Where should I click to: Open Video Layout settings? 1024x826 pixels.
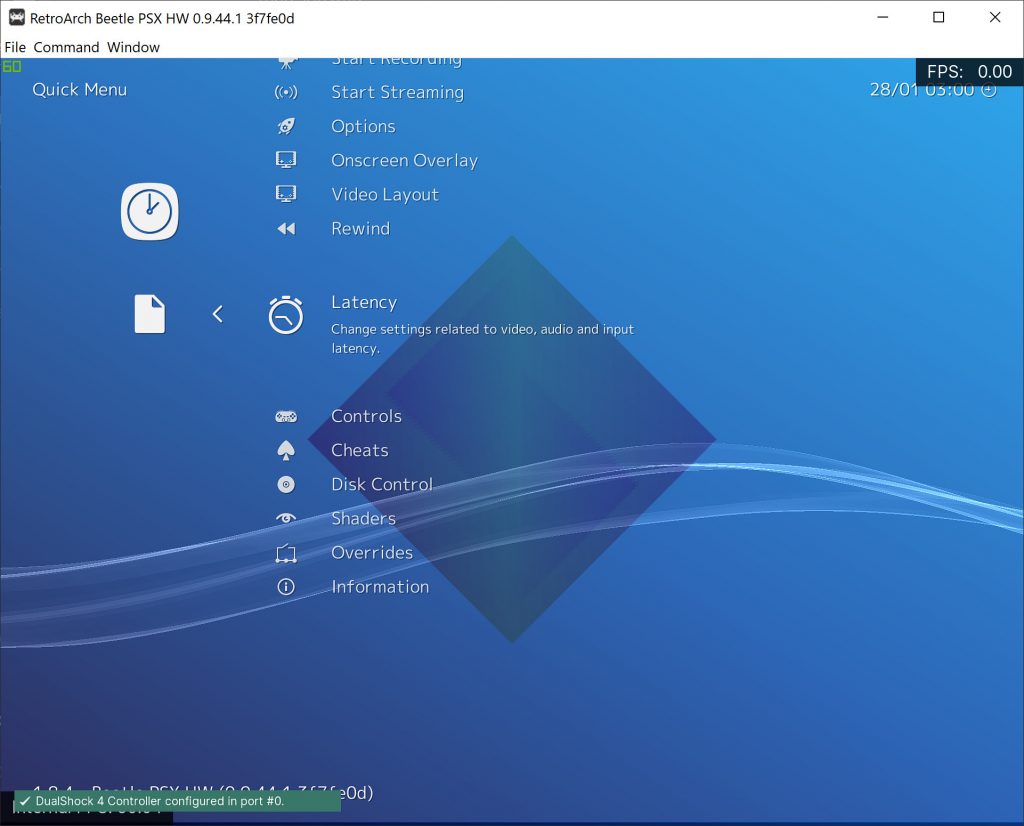point(385,195)
